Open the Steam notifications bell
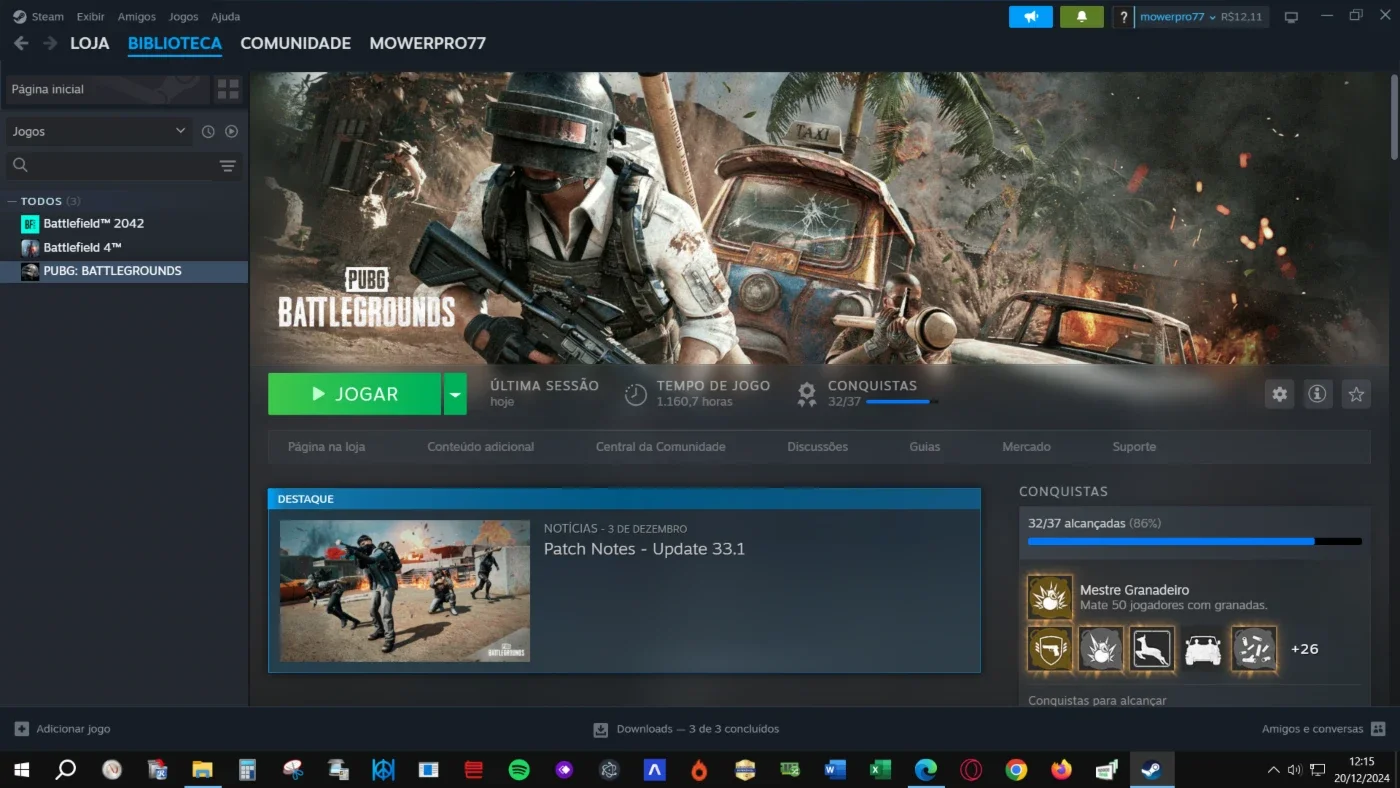Viewport: 1400px width, 788px height. (1081, 17)
